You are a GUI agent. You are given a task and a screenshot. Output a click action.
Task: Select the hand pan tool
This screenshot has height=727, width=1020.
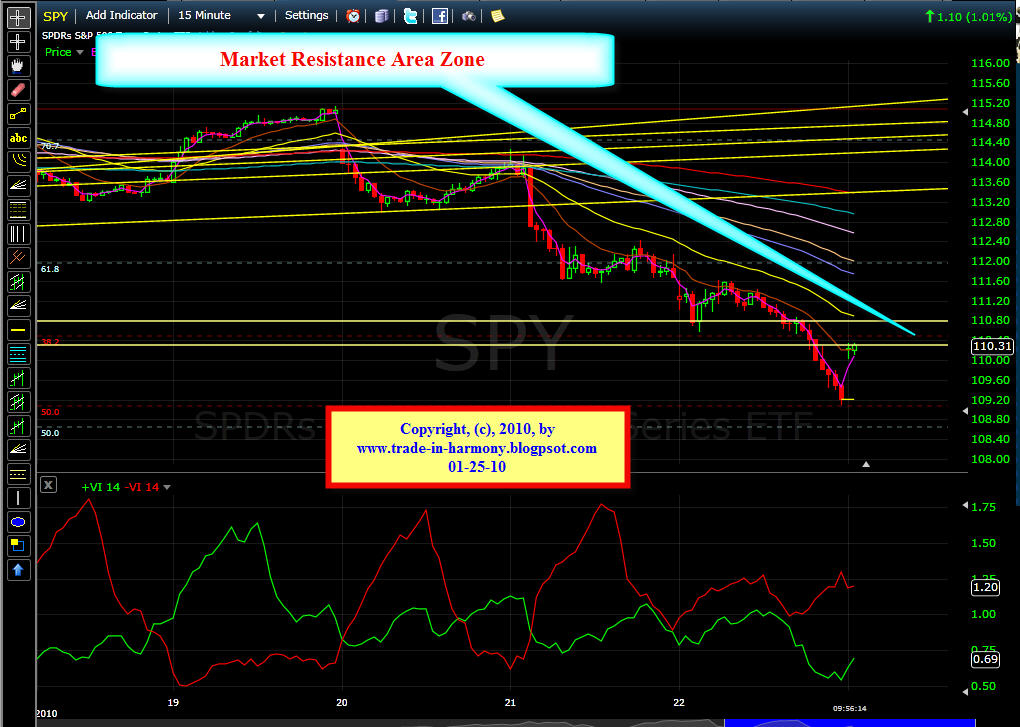coord(18,65)
